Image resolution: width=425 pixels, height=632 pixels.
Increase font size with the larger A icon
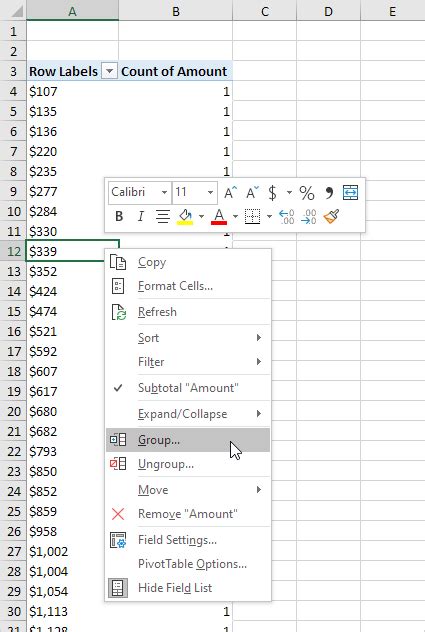pos(230,193)
